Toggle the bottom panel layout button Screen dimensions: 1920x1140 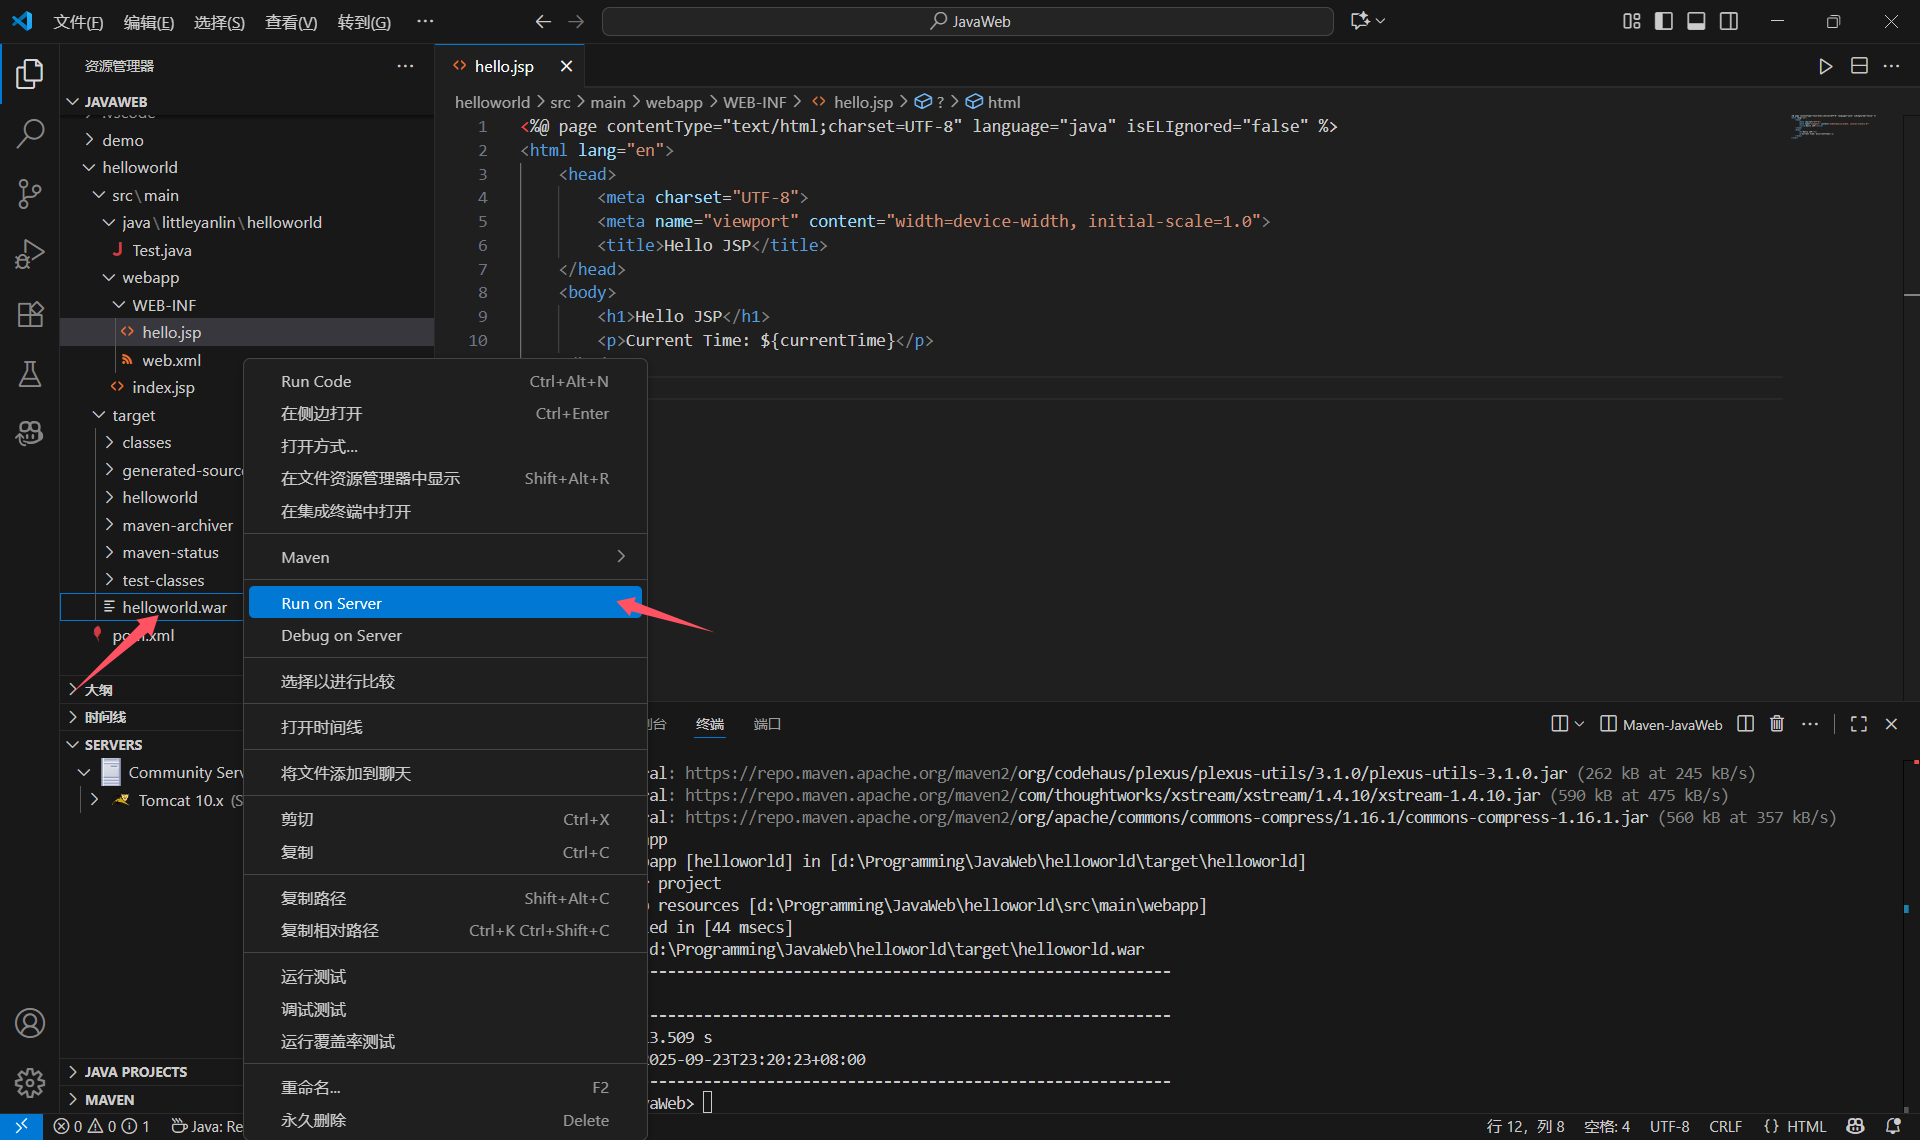pyautogui.click(x=1696, y=21)
